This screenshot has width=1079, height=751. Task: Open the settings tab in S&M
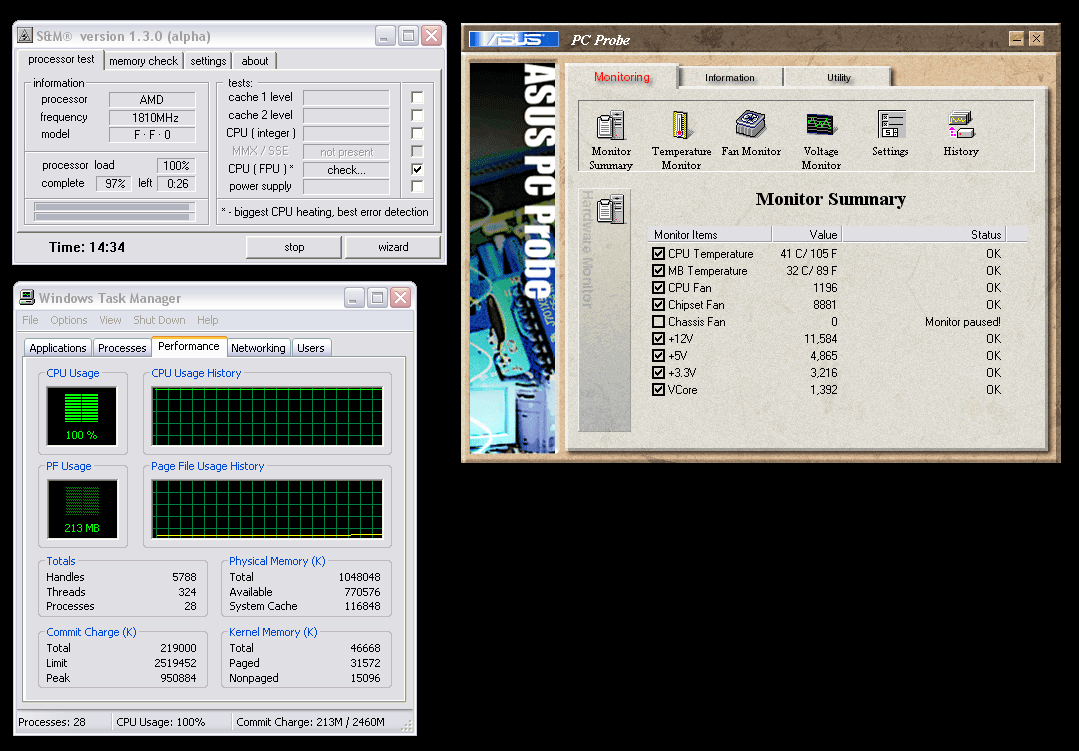point(208,61)
